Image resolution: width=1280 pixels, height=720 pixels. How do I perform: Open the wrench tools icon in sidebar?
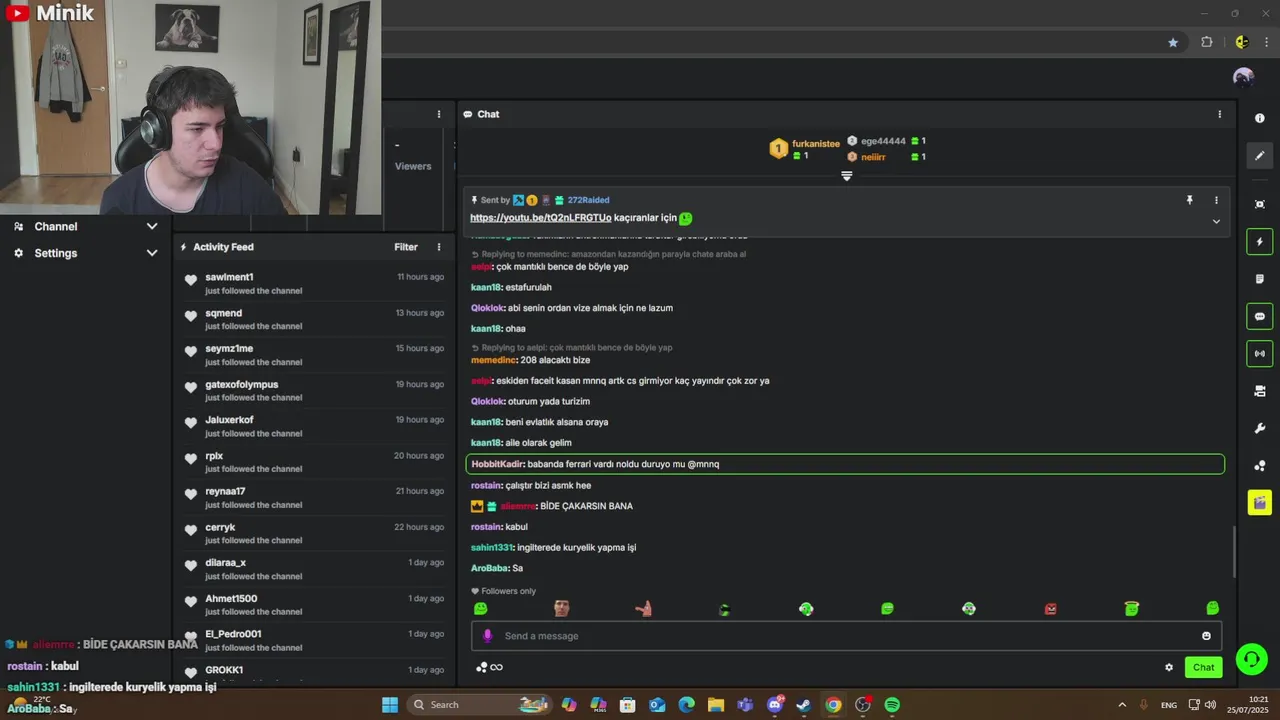tap(1259, 428)
